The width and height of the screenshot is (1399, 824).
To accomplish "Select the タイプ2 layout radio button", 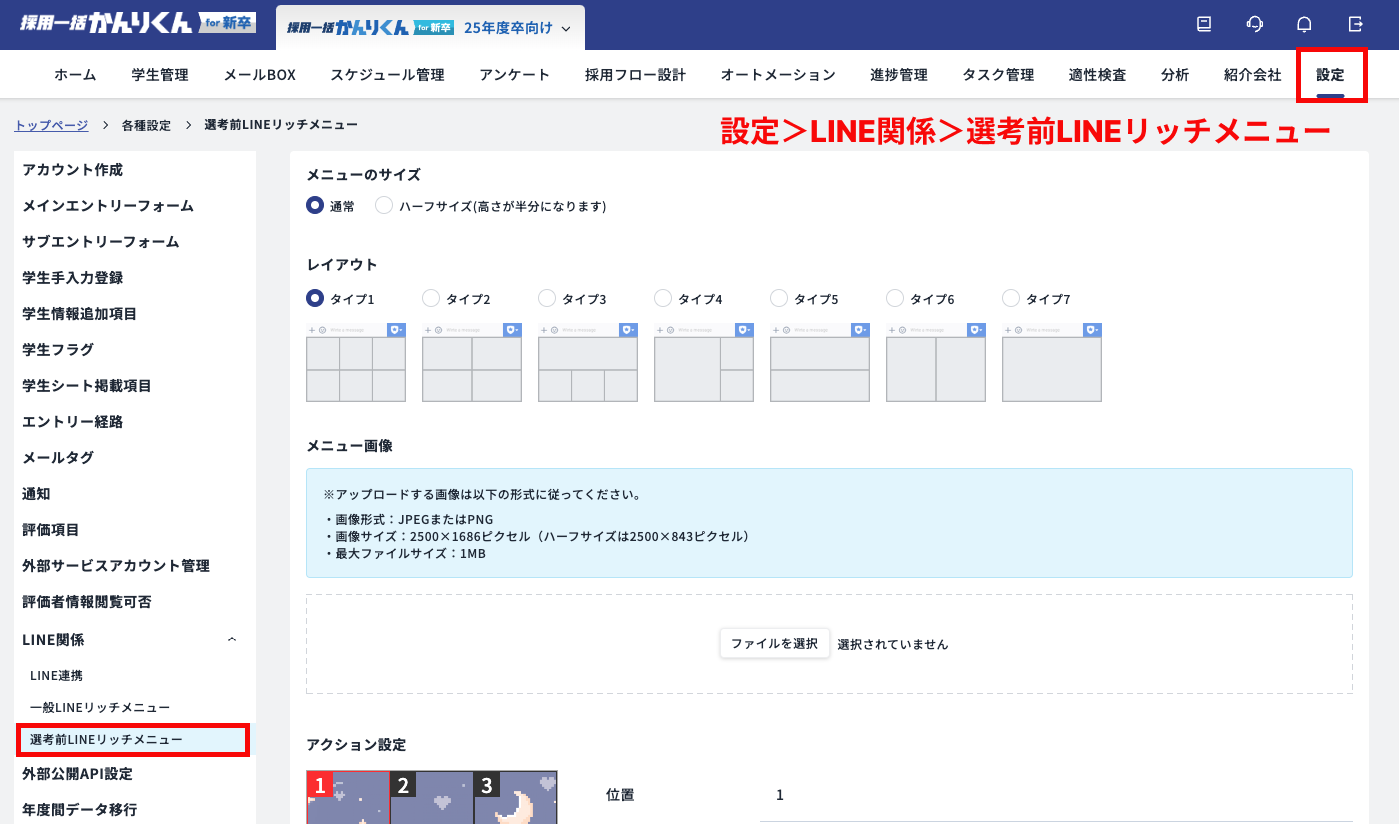I will pos(430,297).
